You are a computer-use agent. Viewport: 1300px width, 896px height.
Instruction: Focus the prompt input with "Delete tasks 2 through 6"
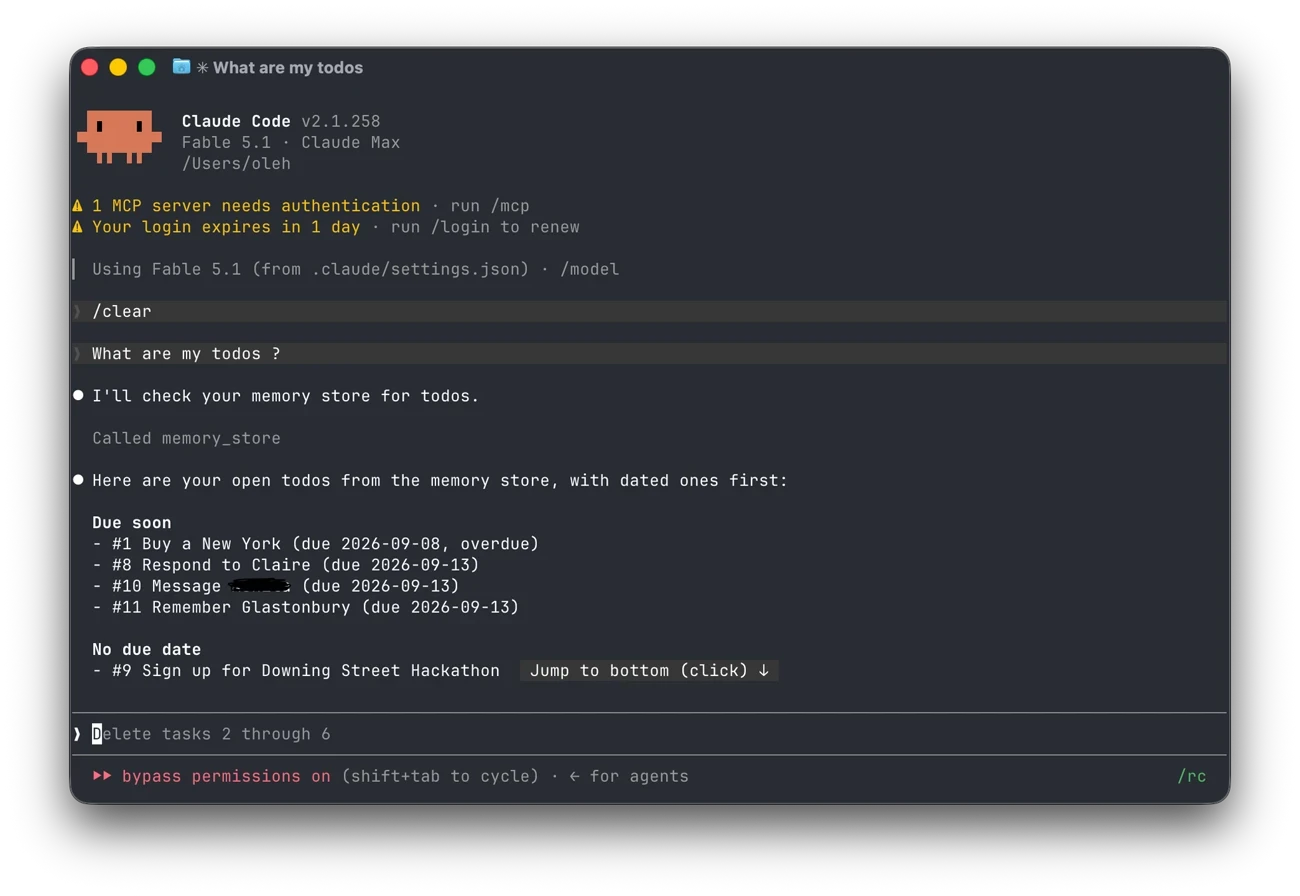pos(649,734)
